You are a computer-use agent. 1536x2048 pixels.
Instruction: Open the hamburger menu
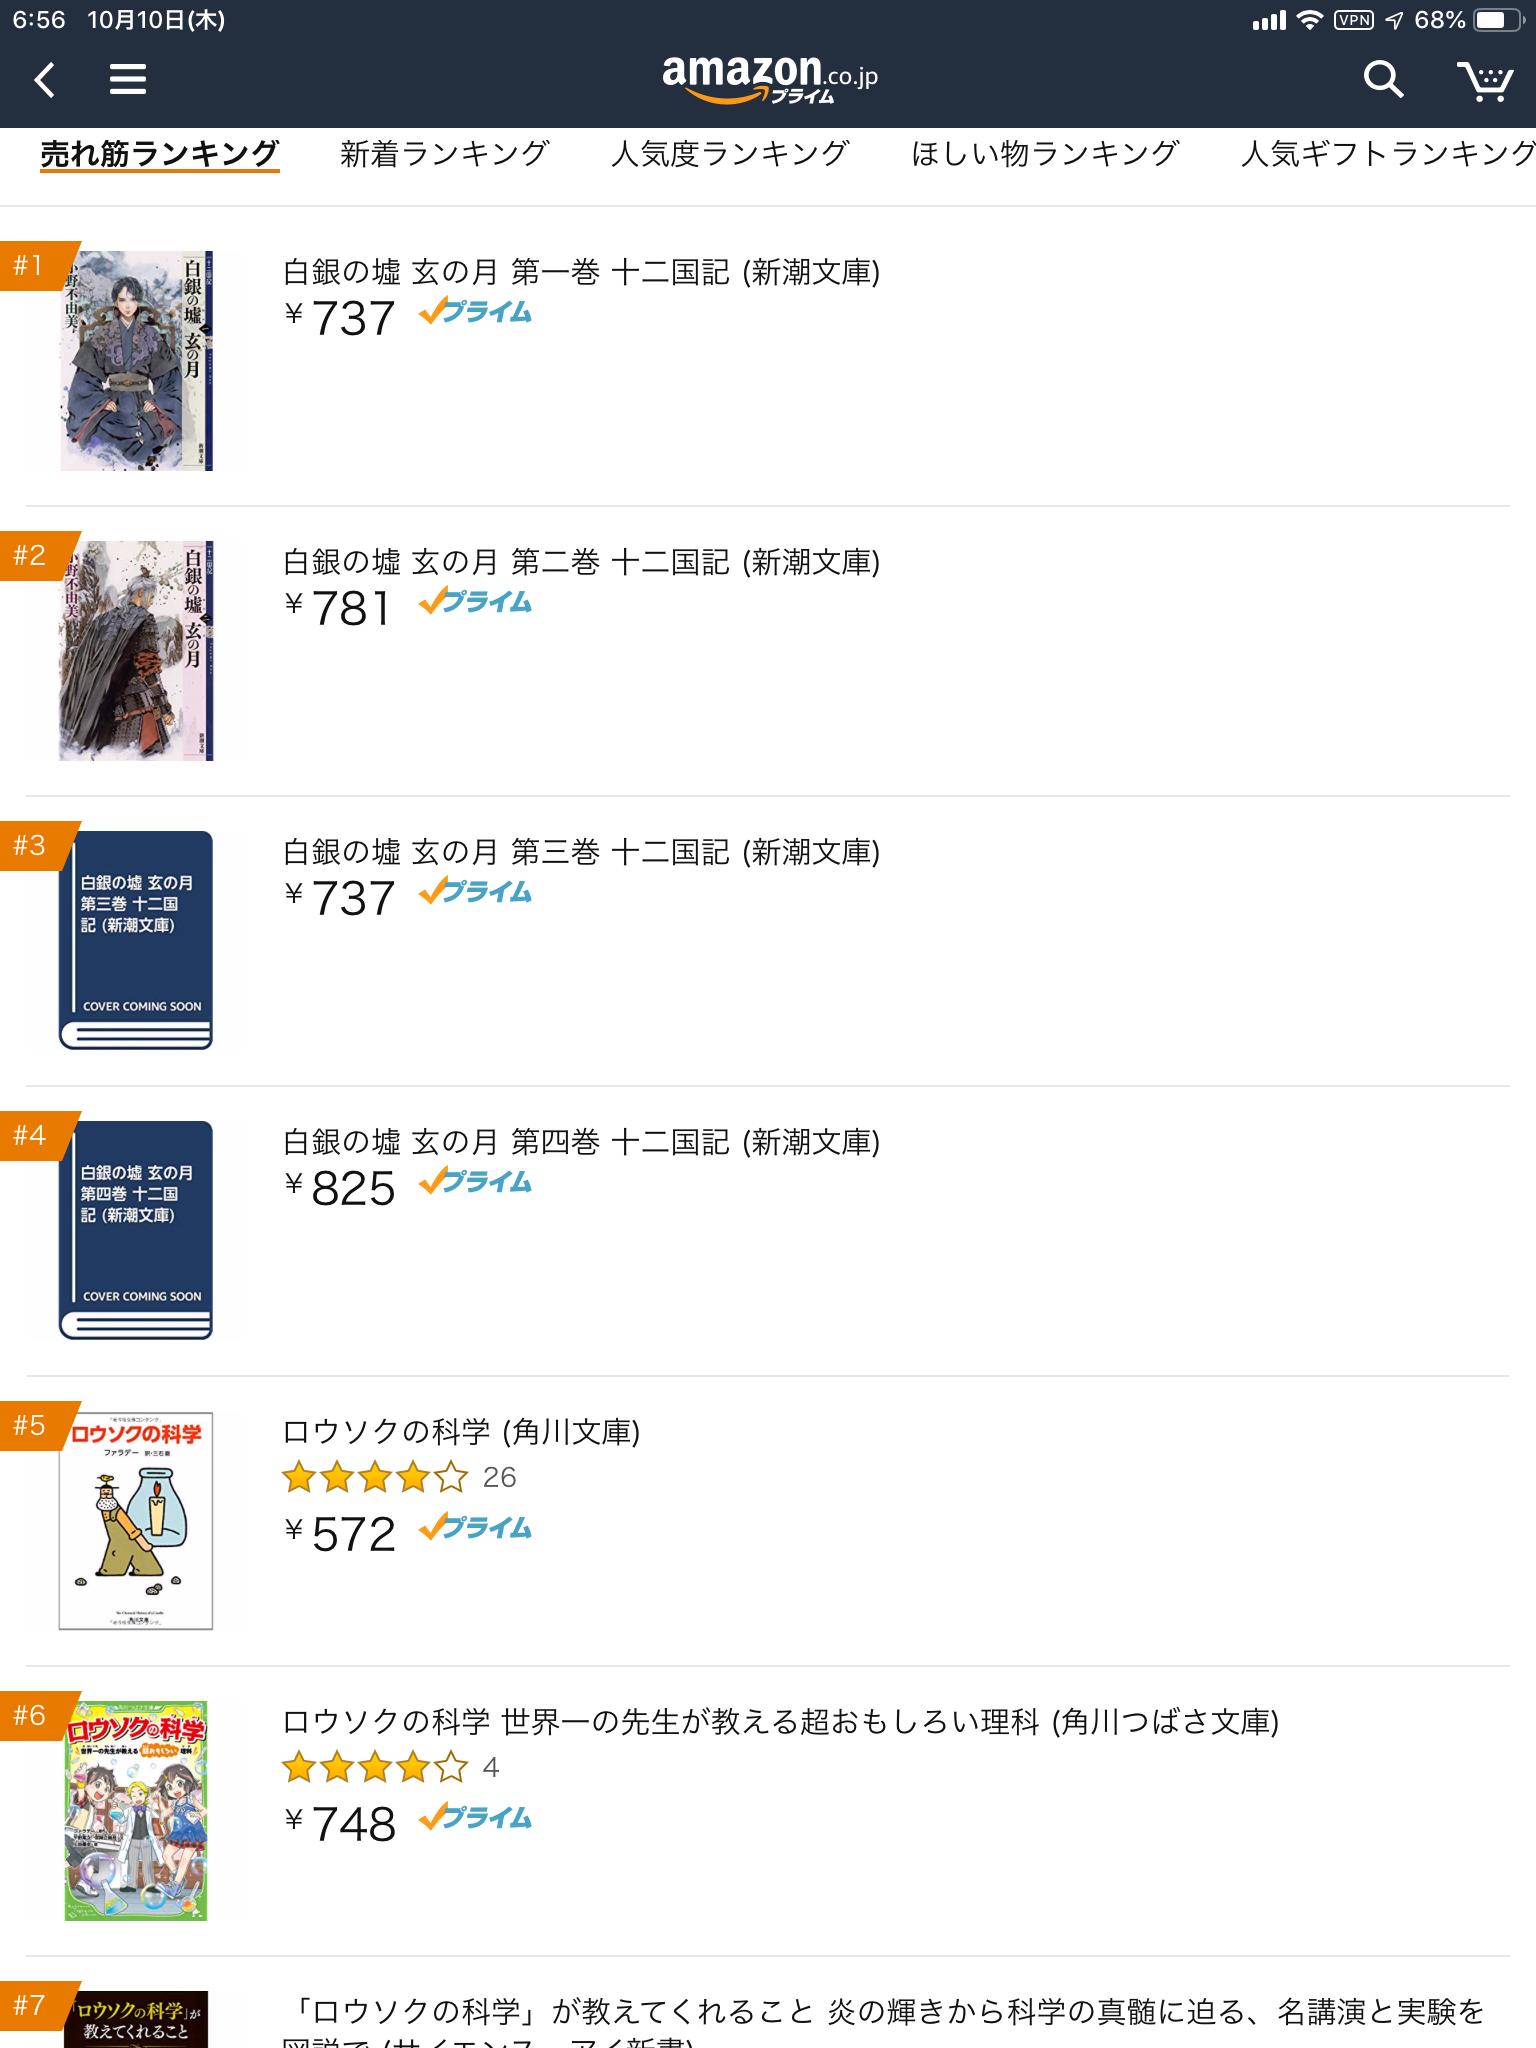pyautogui.click(x=128, y=79)
